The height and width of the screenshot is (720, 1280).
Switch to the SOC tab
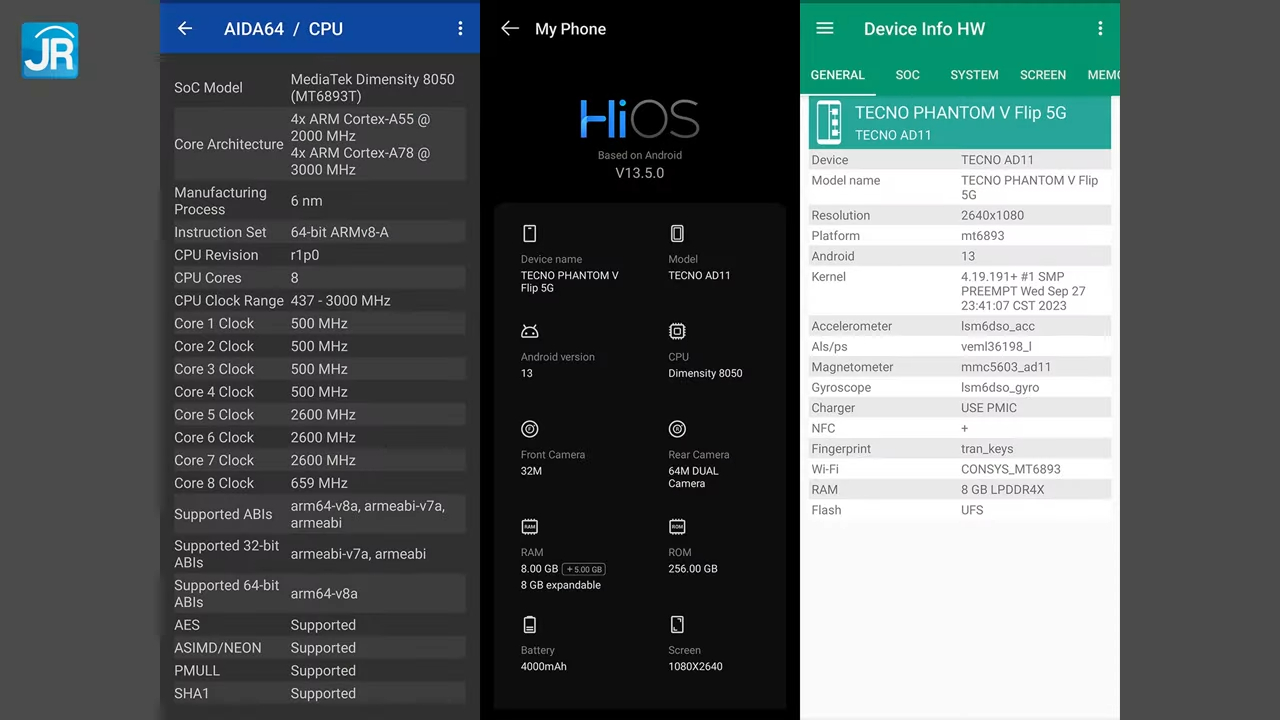click(907, 75)
